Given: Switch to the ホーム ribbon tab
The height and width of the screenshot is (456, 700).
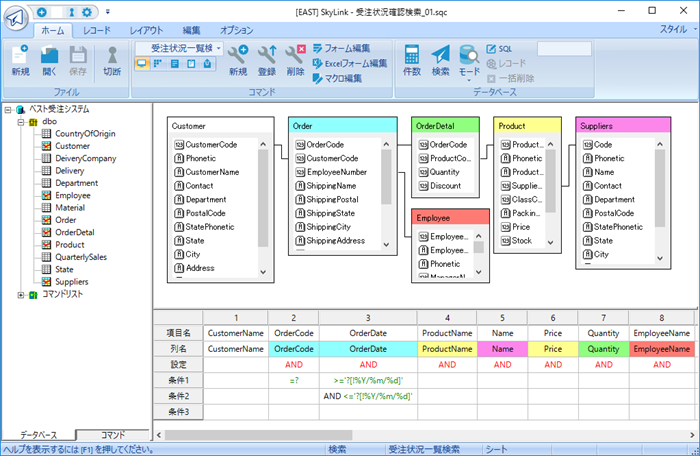Looking at the screenshot, I should pyautogui.click(x=53, y=30).
